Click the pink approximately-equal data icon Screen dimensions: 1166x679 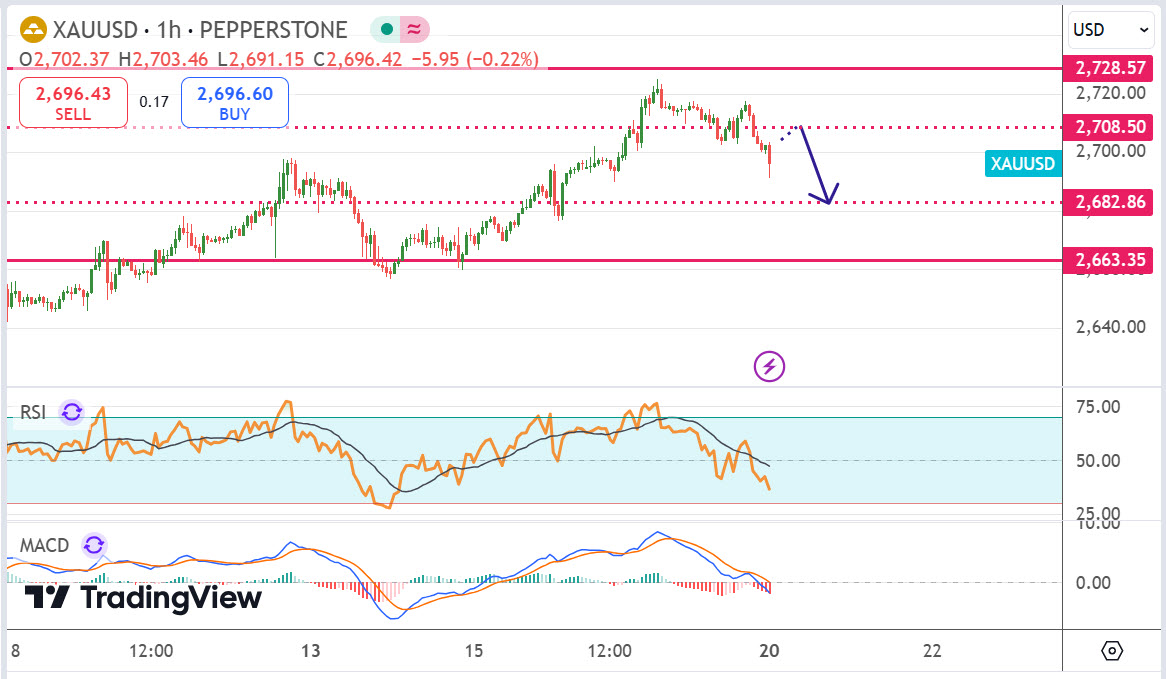[x=414, y=30]
